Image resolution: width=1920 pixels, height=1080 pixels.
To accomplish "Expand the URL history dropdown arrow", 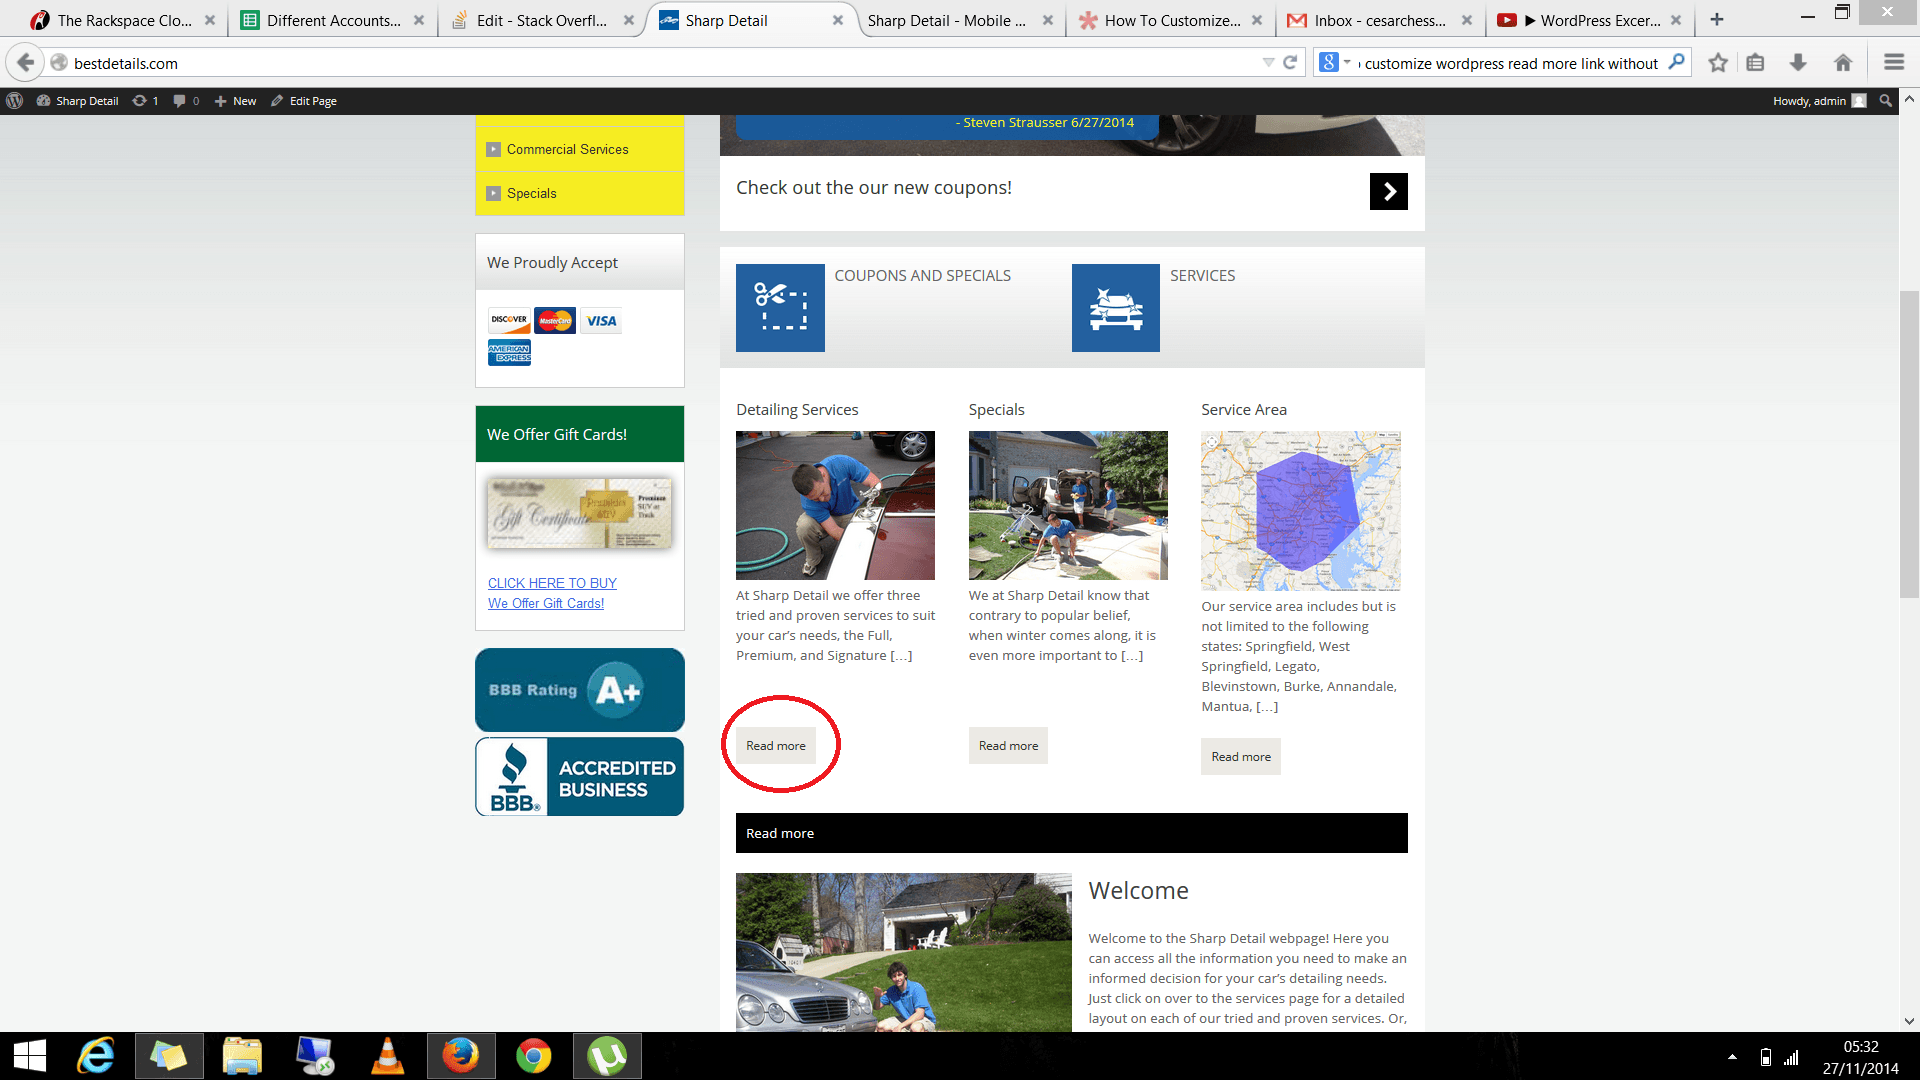I will (1268, 63).
